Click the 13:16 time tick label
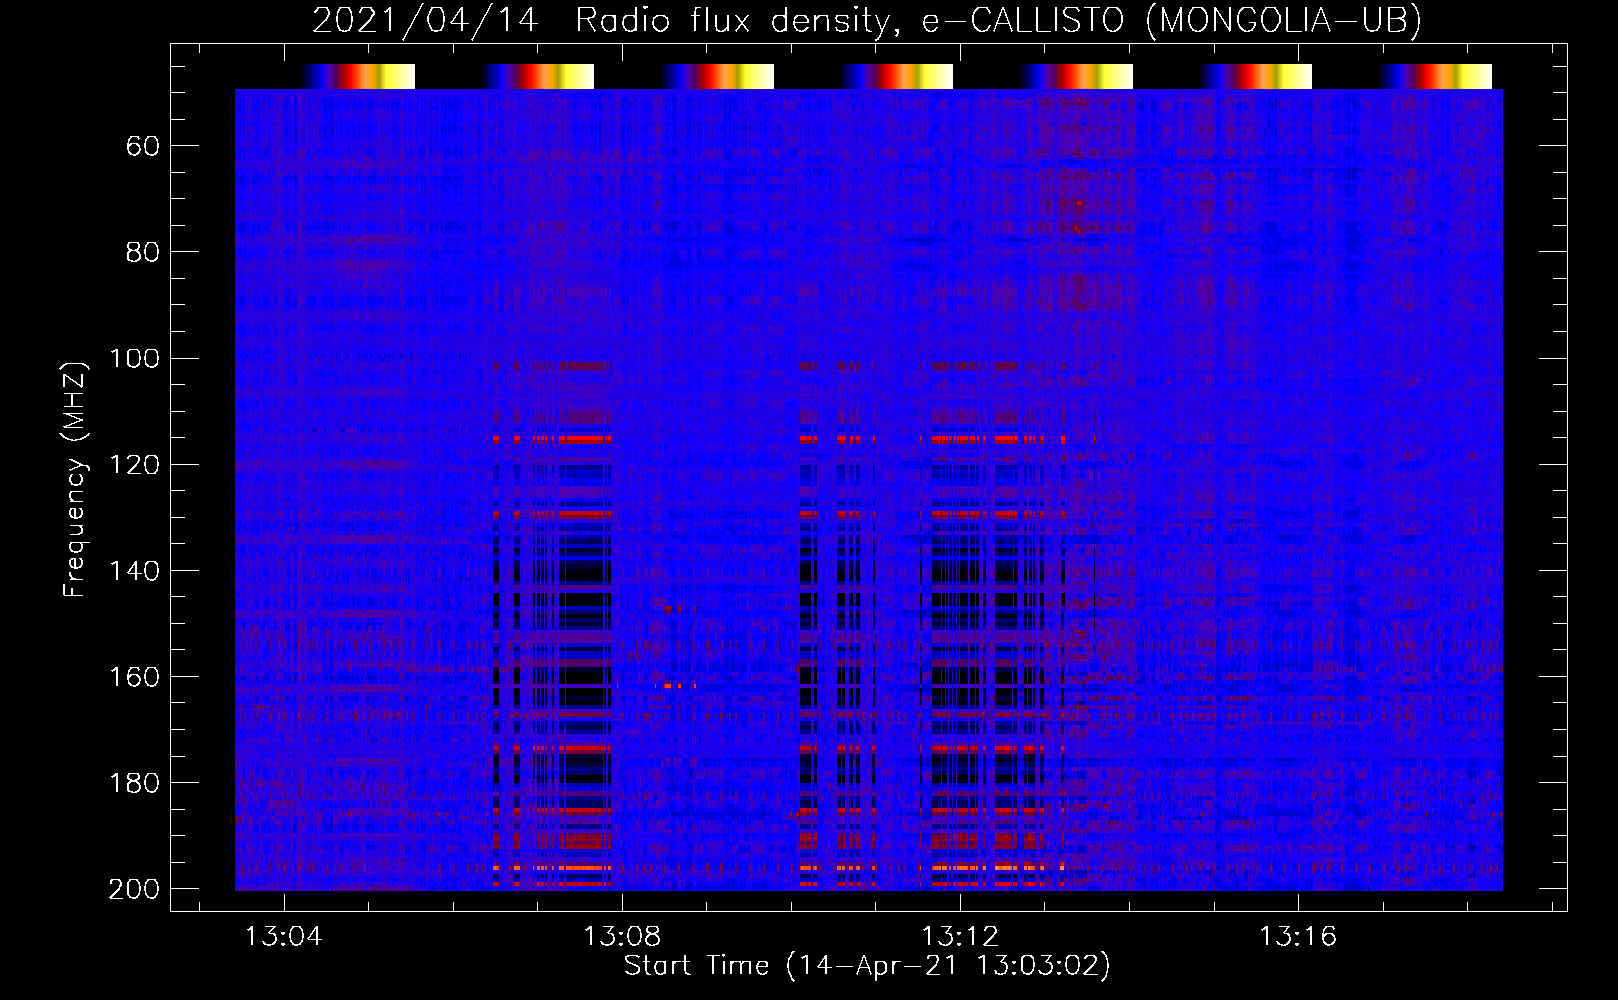Screen dimensions: 1618x1000 (x=1298, y=937)
